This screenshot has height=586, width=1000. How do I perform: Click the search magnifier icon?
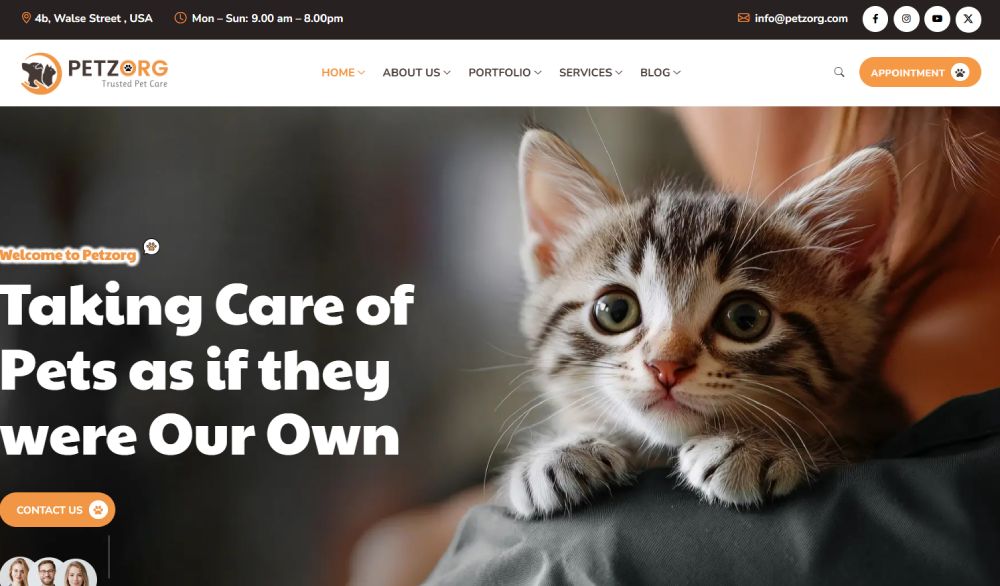(x=839, y=72)
